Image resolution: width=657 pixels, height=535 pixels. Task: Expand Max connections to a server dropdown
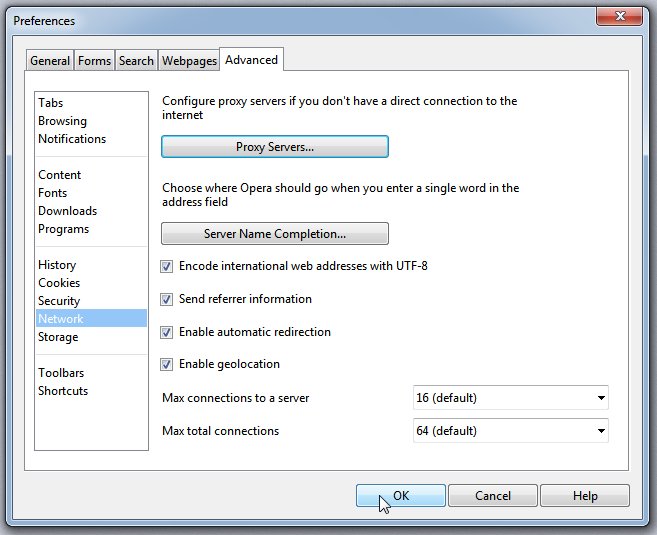tap(510, 398)
